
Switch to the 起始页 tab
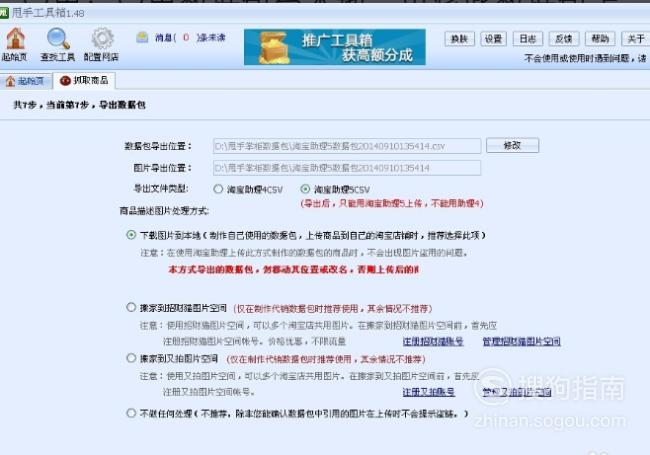[25, 81]
